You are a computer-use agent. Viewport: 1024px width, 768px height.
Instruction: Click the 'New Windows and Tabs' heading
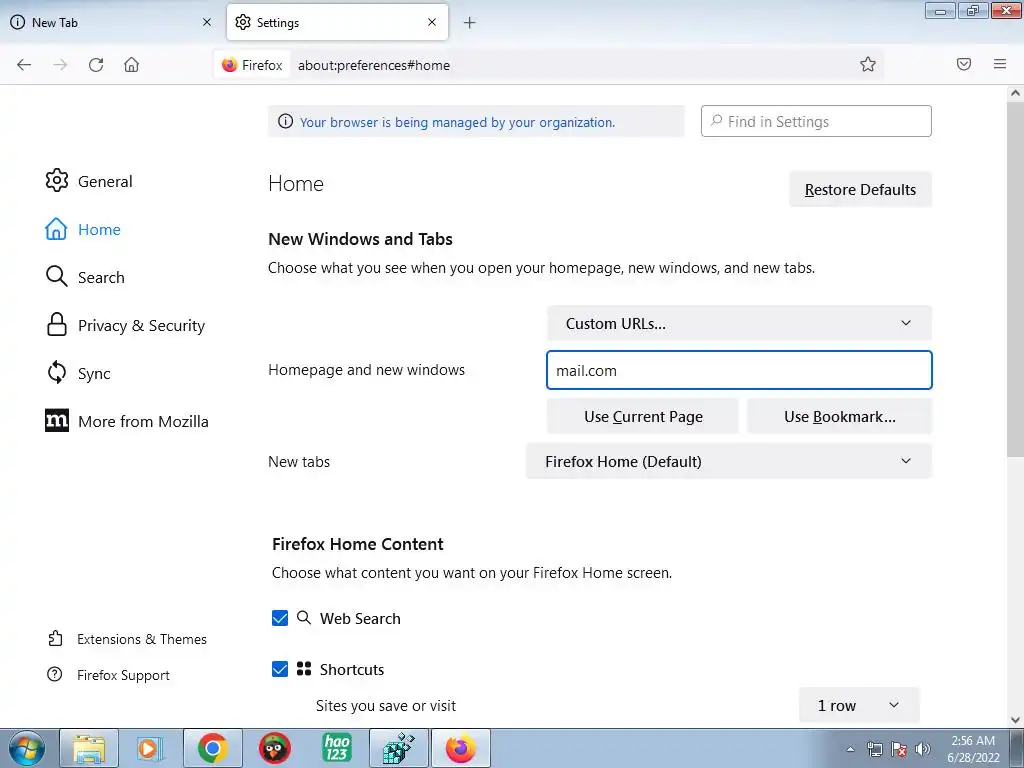point(360,239)
